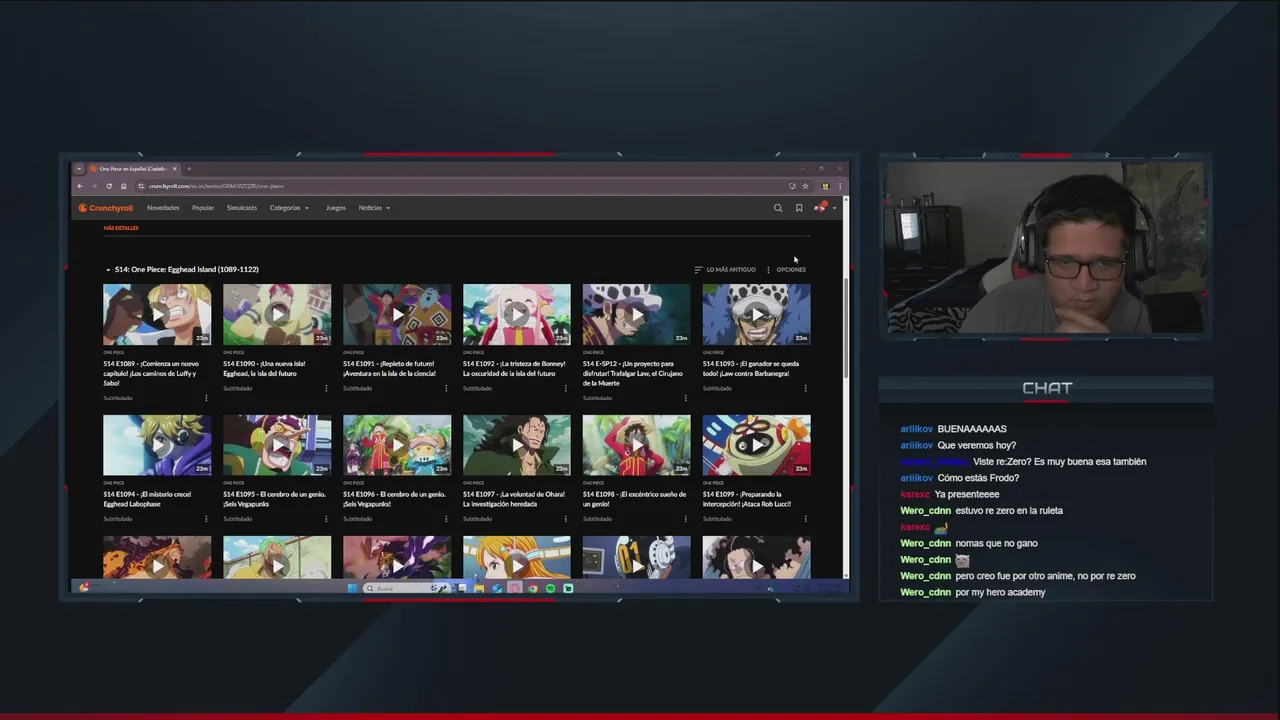Open Spotify from the taskbar
Viewport: 1280px width, 720px height.
pyautogui.click(x=550, y=588)
